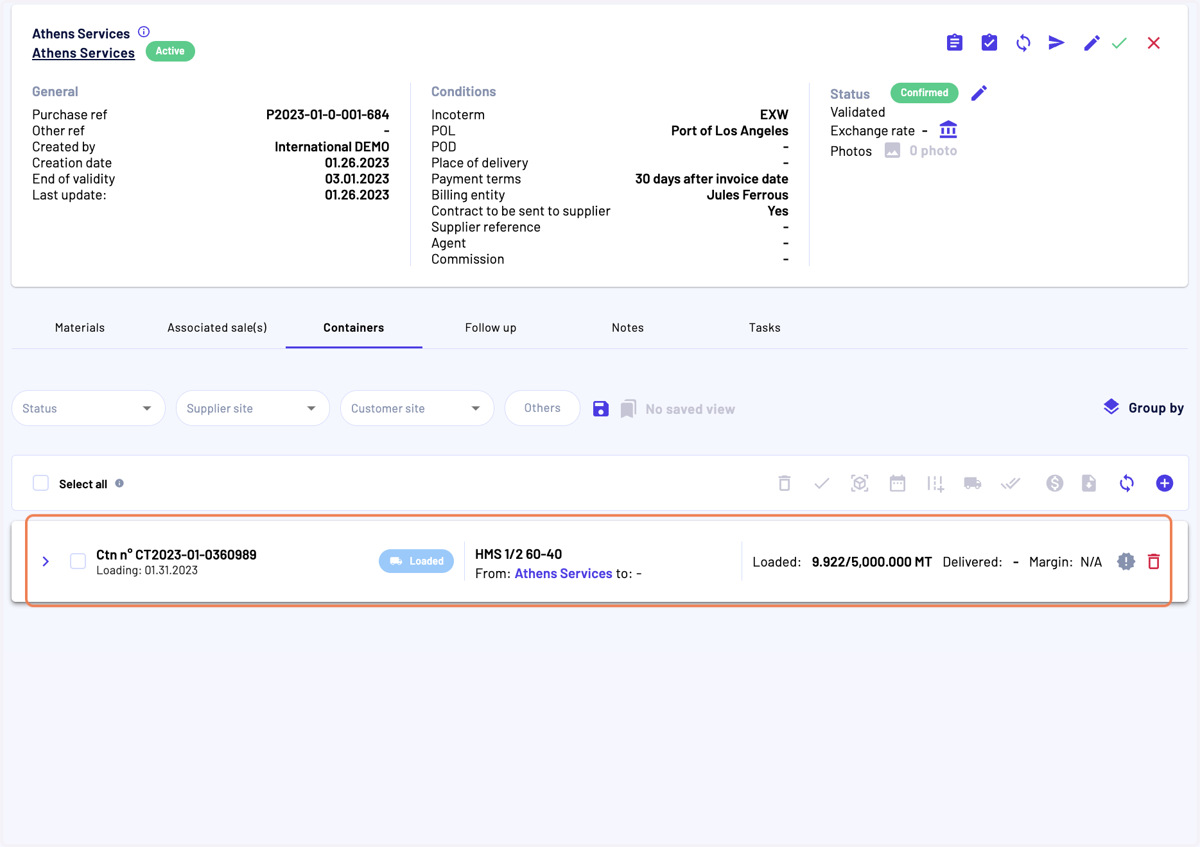Tick the checkbox for container CT2023-01-0360989

pos(78,561)
